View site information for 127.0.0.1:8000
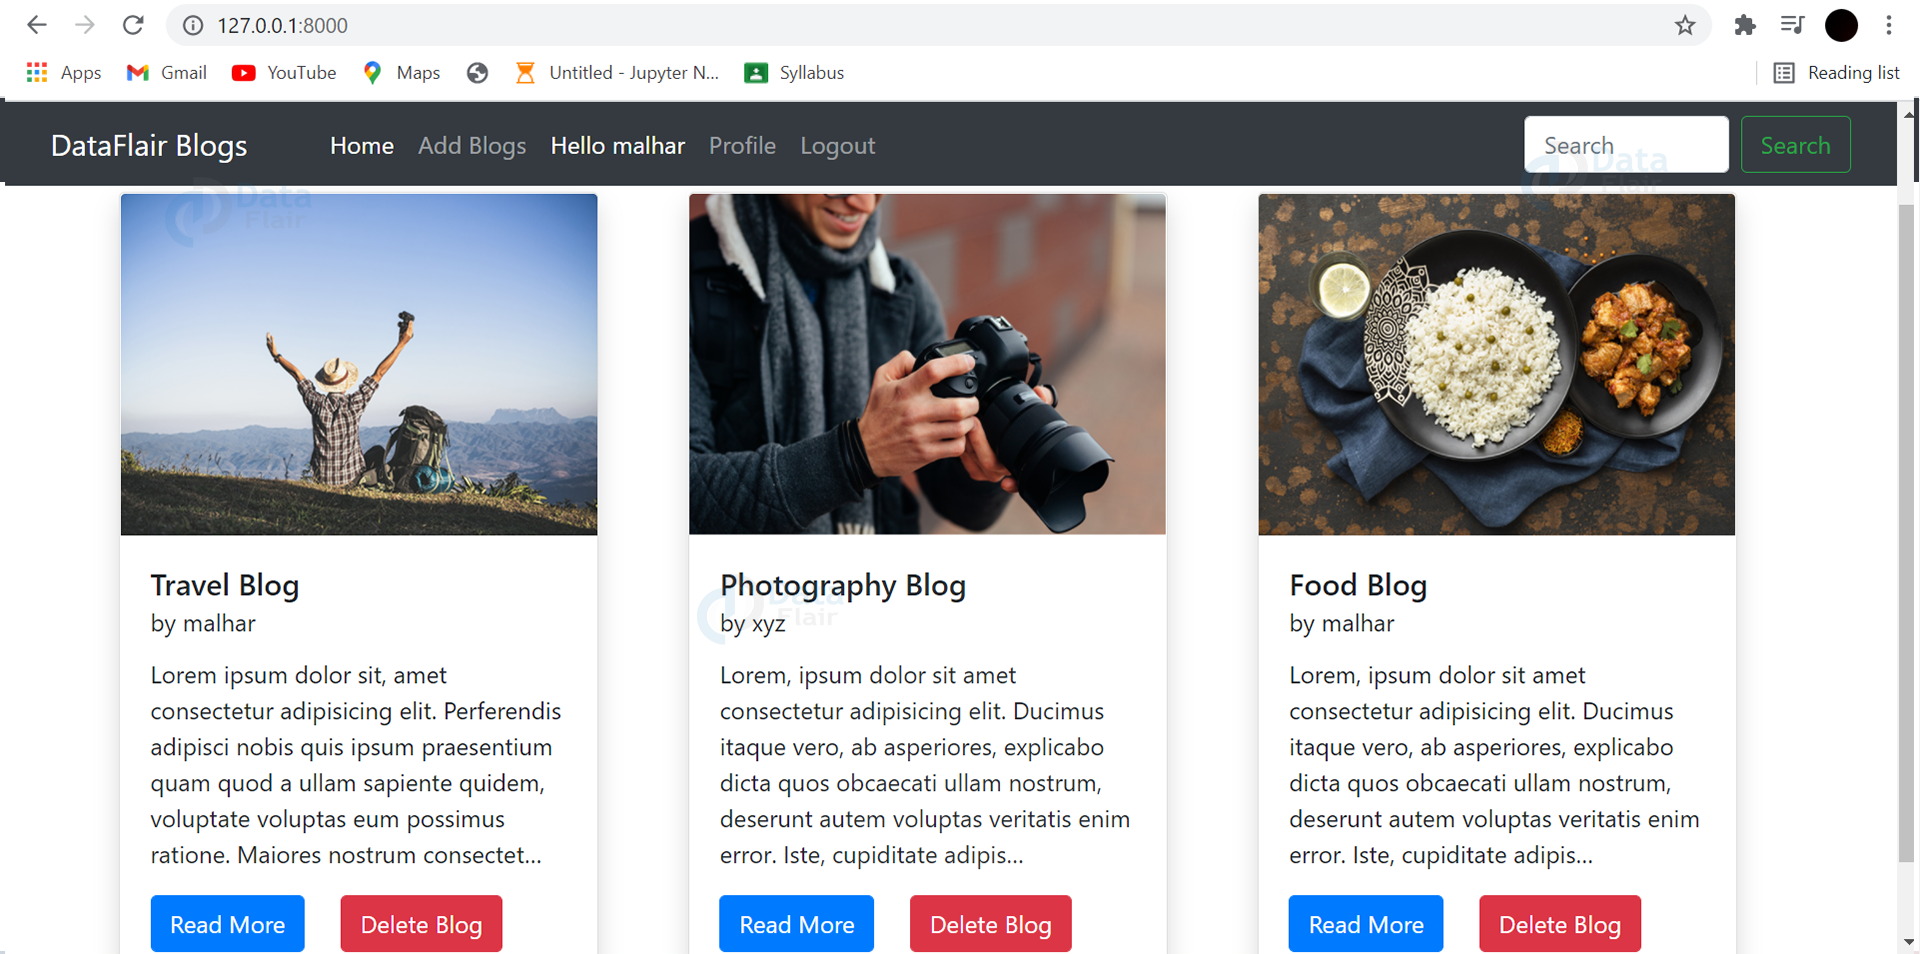 (x=192, y=25)
